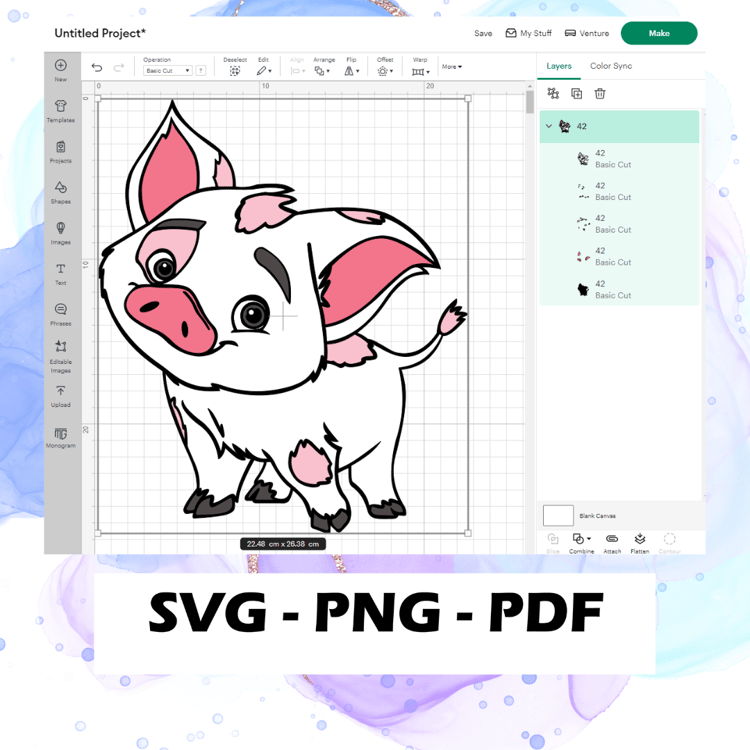Click the Blank Canvas color swatch
750x750 pixels.
click(558, 516)
